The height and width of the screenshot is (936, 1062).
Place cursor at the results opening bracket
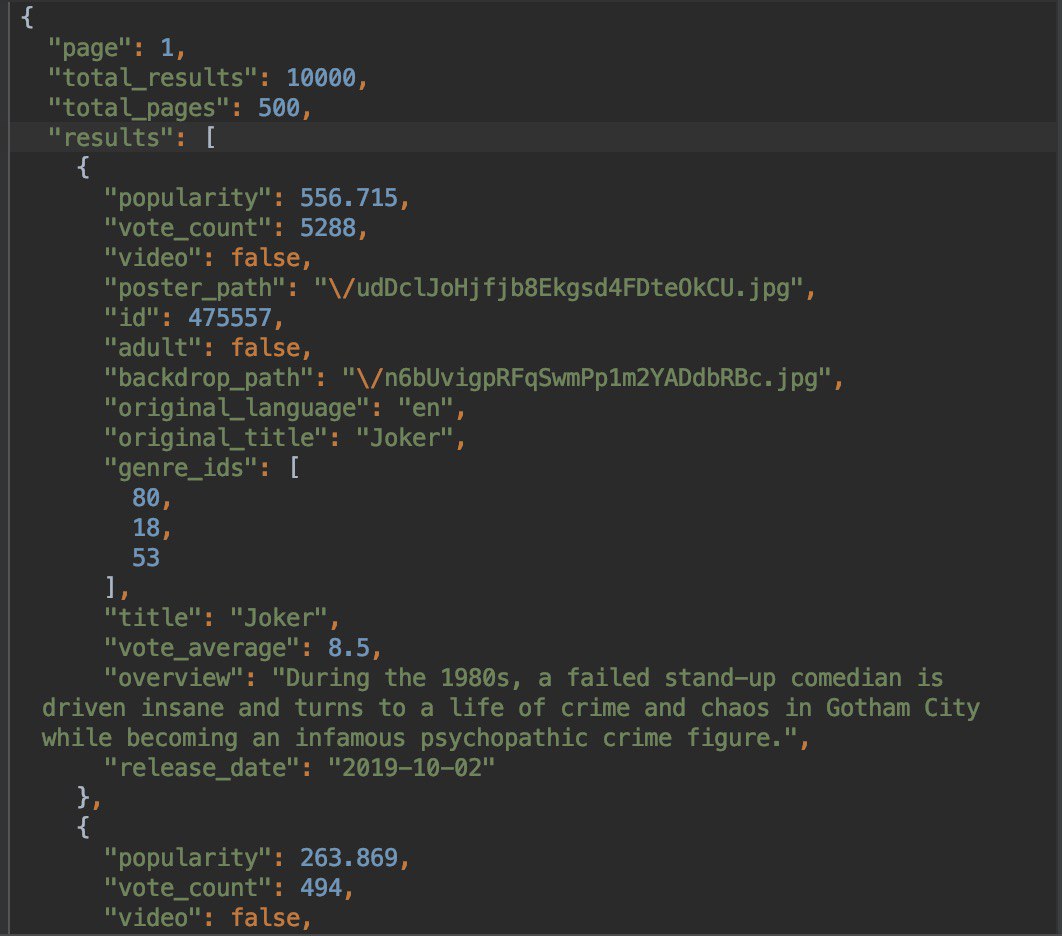(211, 138)
